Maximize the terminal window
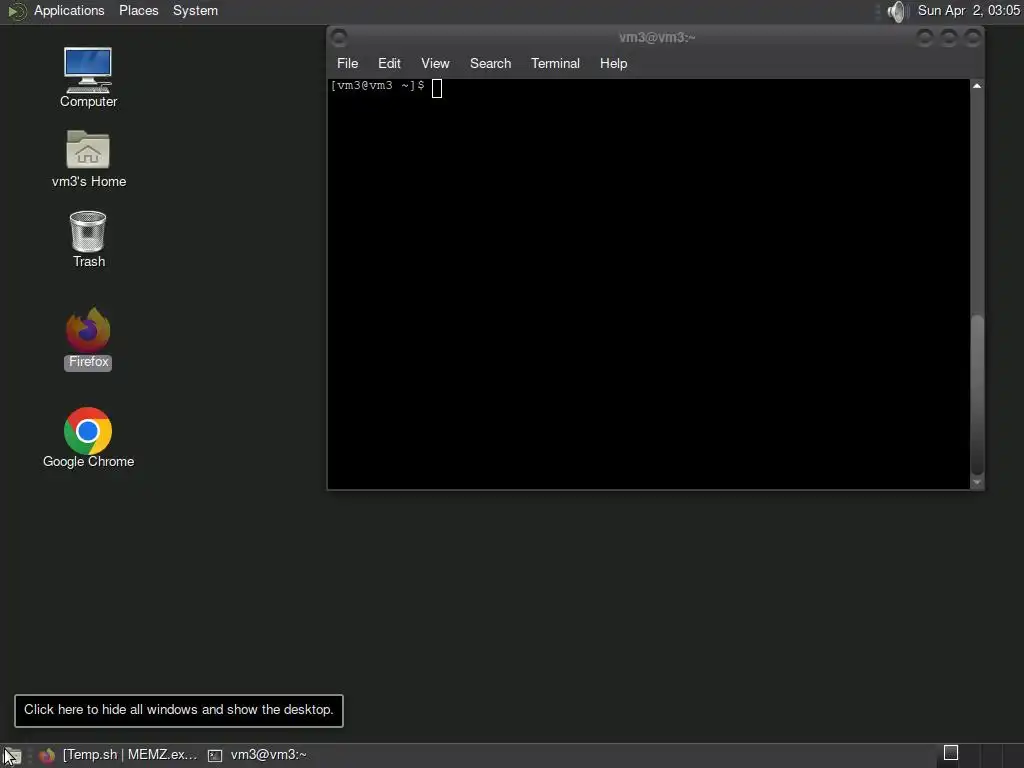The height and width of the screenshot is (768, 1024). (948, 38)
